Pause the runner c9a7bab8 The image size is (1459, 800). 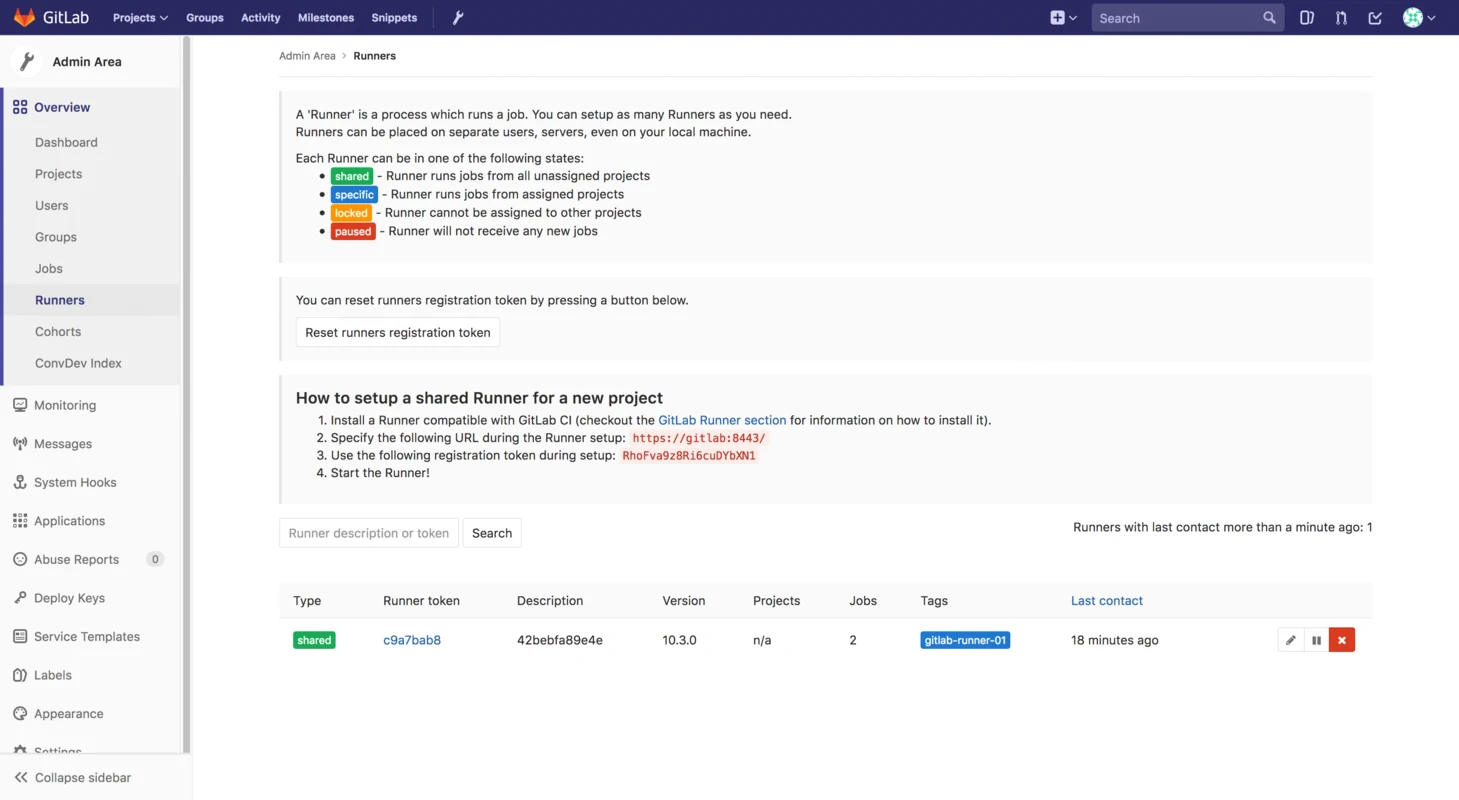[1316, 640]
